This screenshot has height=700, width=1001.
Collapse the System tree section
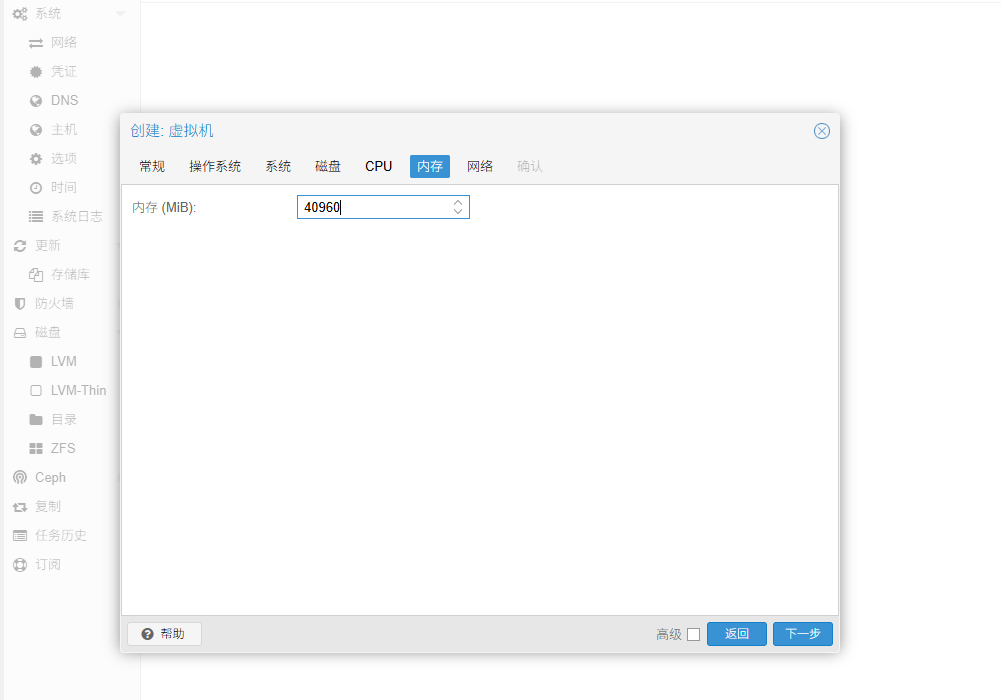pos(121,14)
